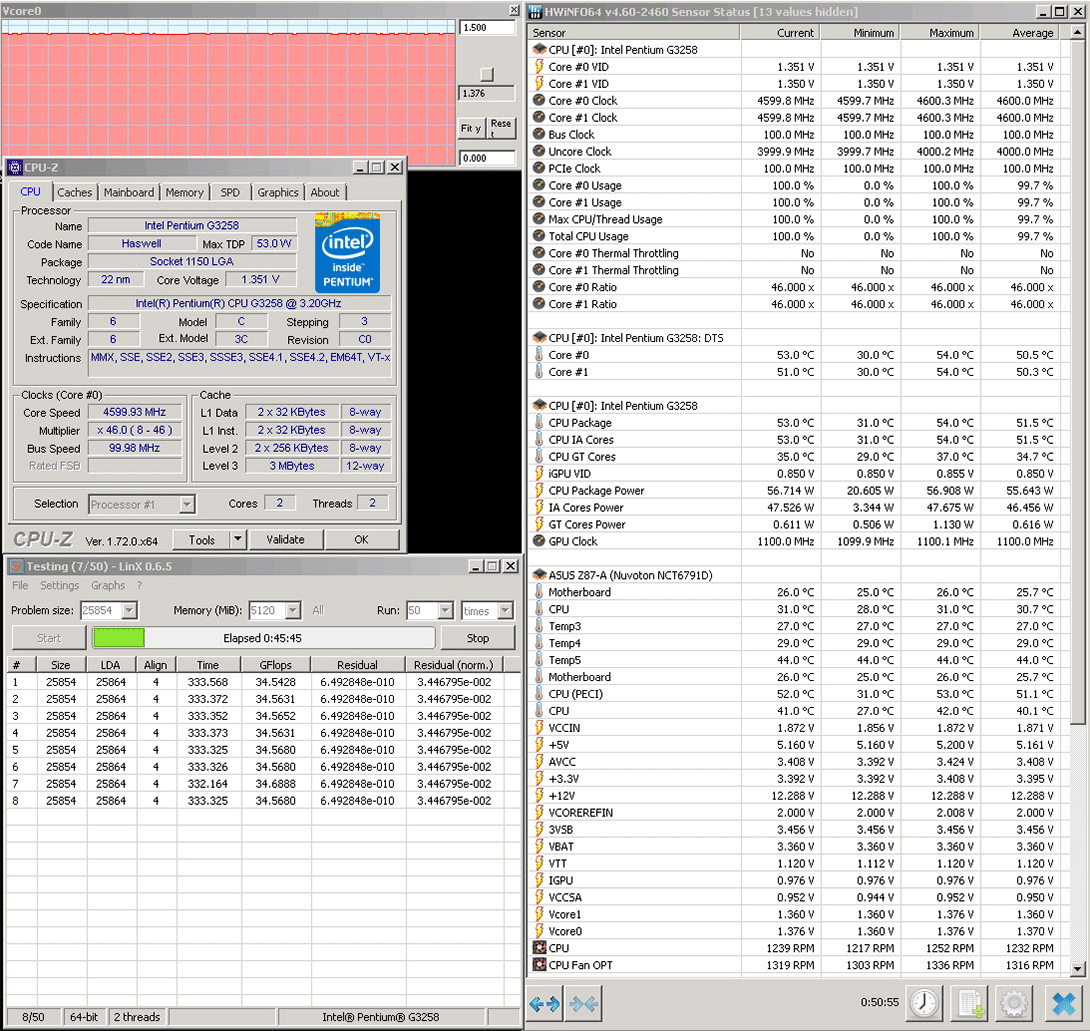This screenshot has height=1031, width=1090.
Task: Click the 0.000 min value field in Vcore0
Action: pyautogui.click(x=487, y=158)
